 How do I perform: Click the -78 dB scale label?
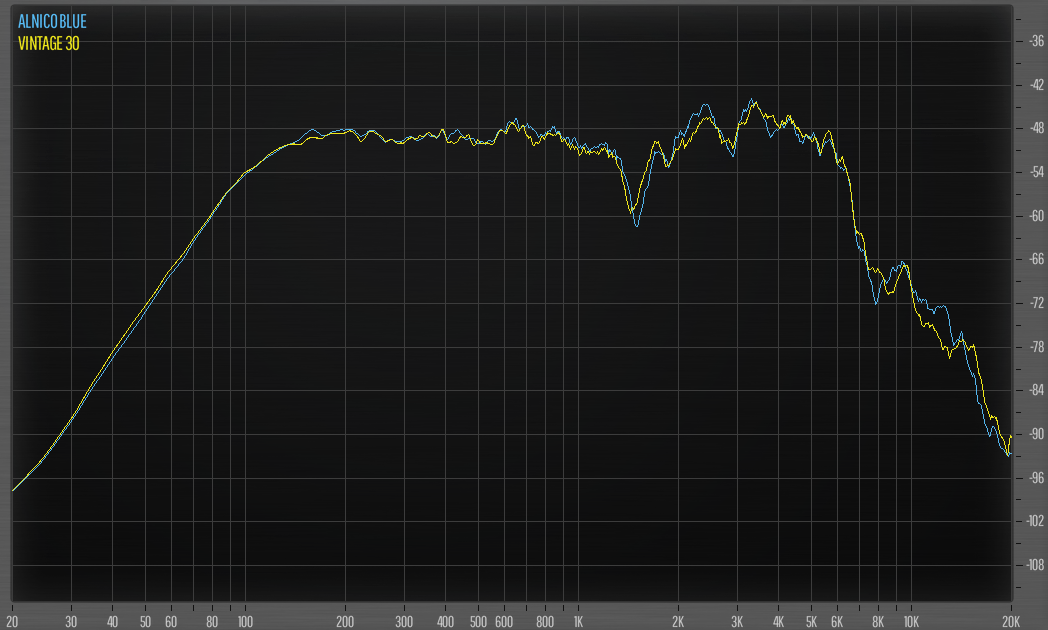(x=1036, y=347)
